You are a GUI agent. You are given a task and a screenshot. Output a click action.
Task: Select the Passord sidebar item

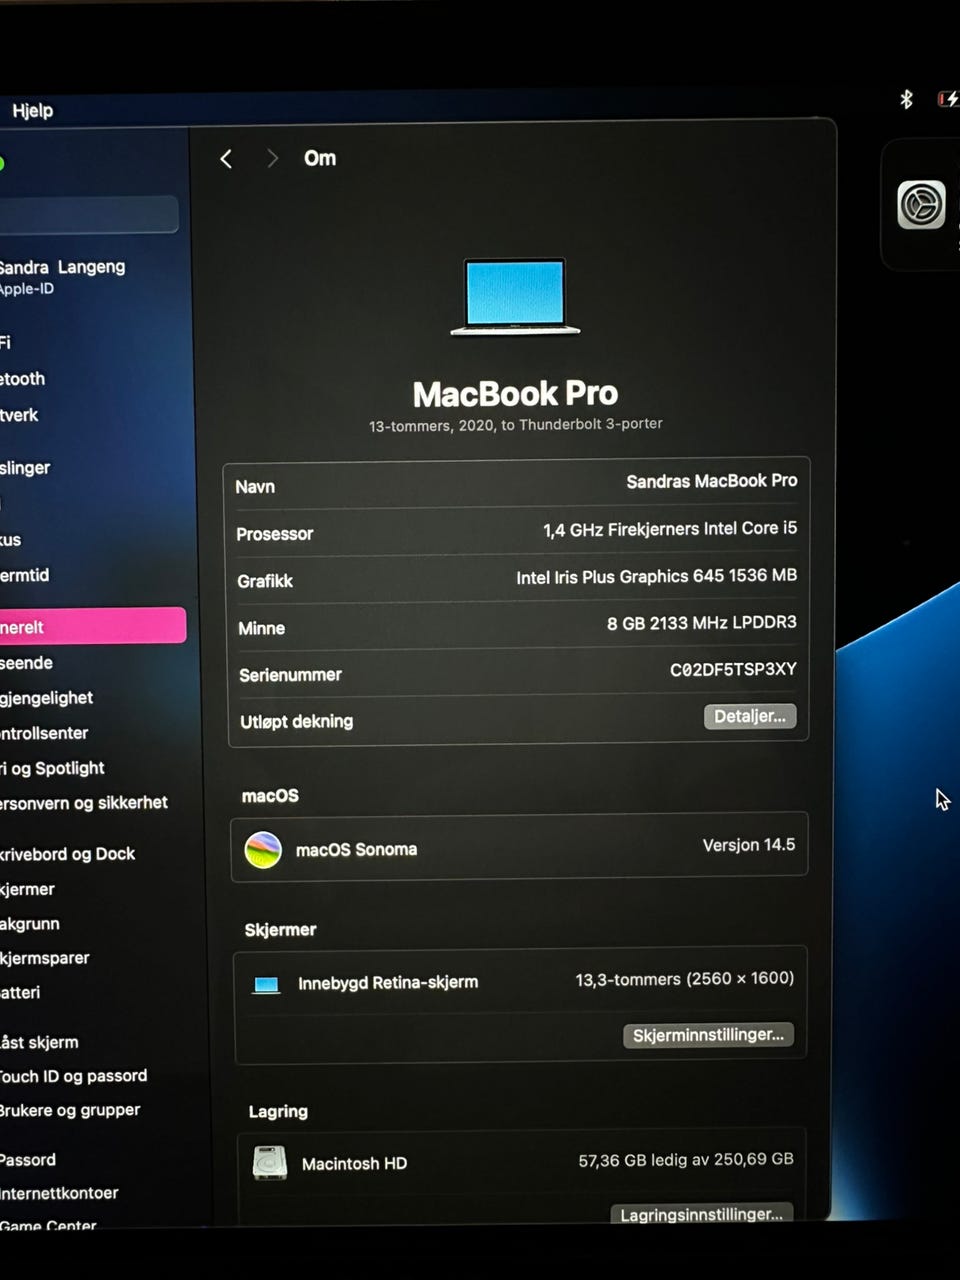[x=28, y=1160]
